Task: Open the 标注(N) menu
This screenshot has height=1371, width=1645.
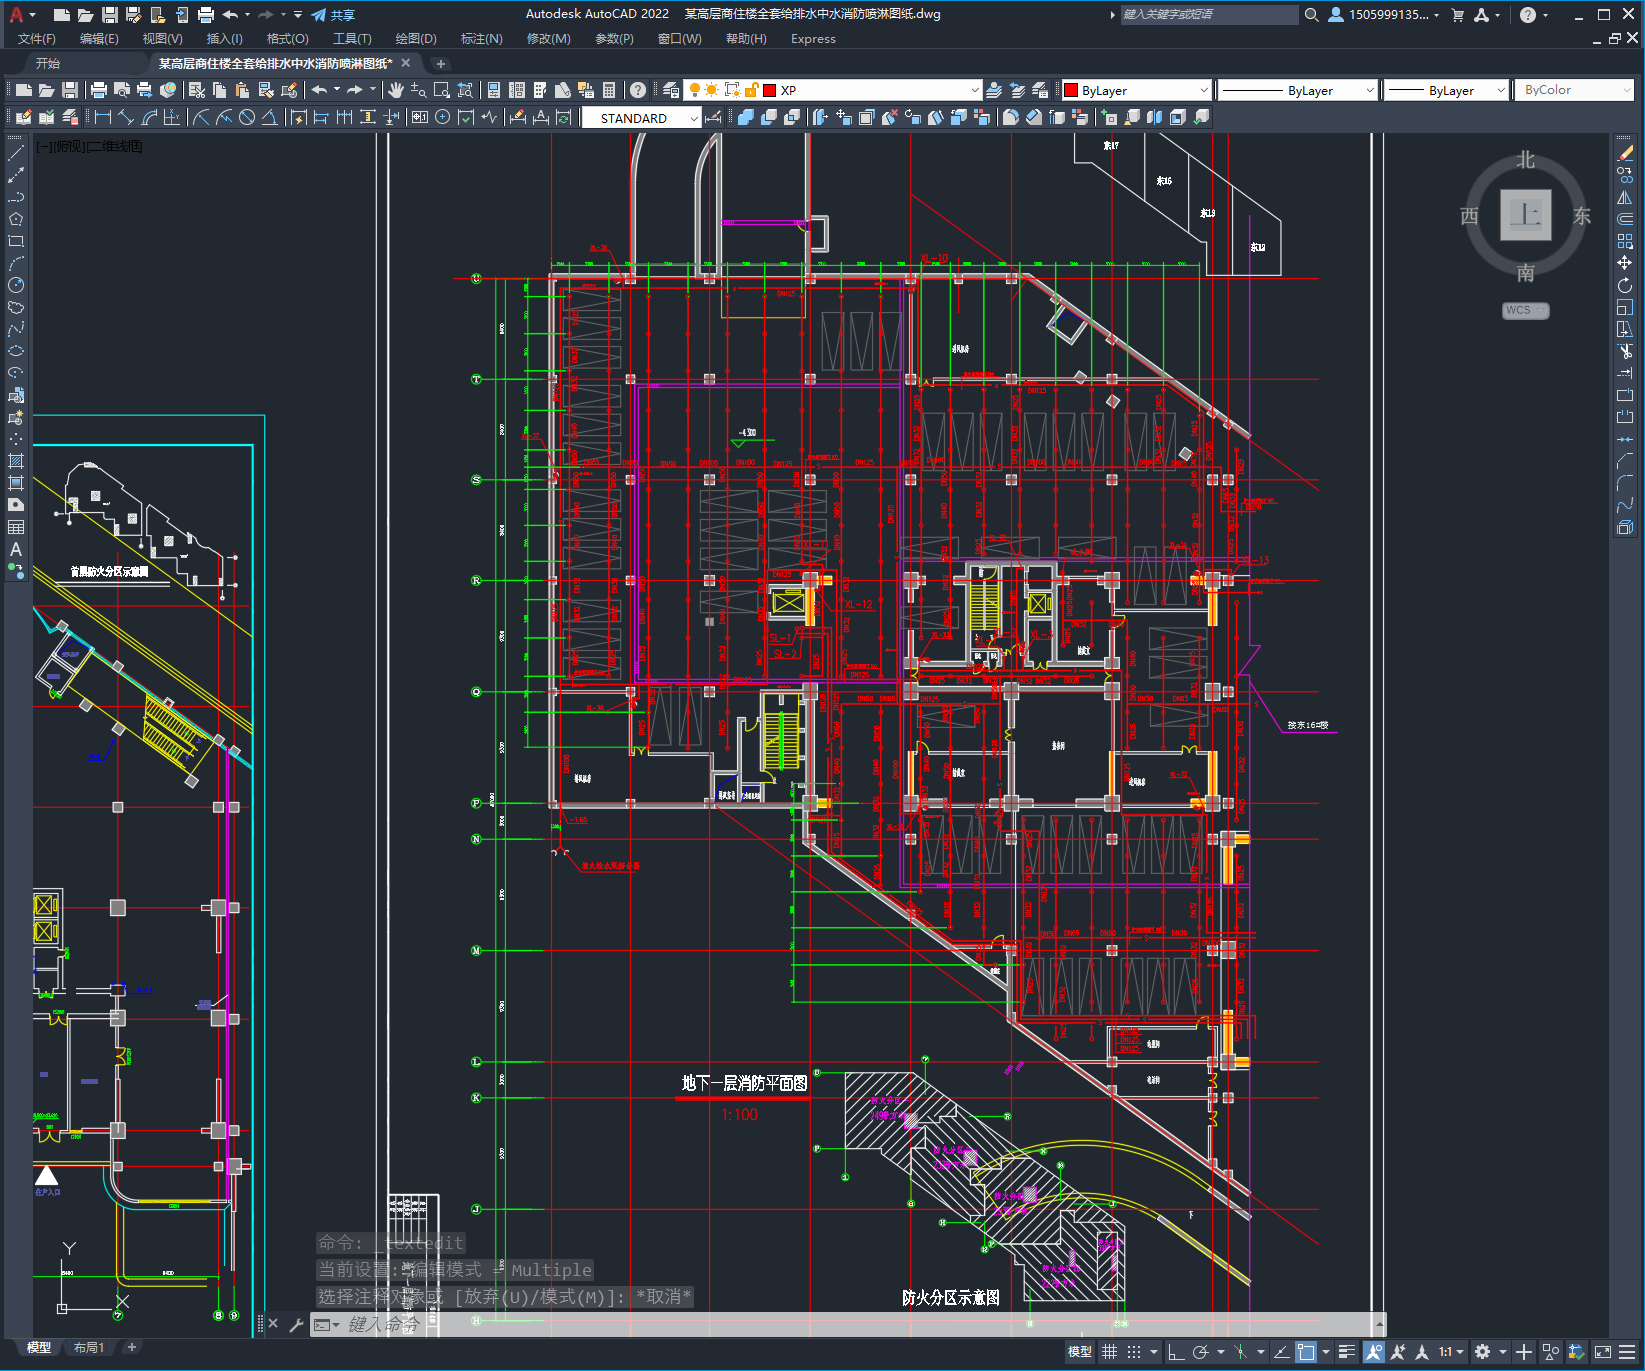Action: coord(481,39)
